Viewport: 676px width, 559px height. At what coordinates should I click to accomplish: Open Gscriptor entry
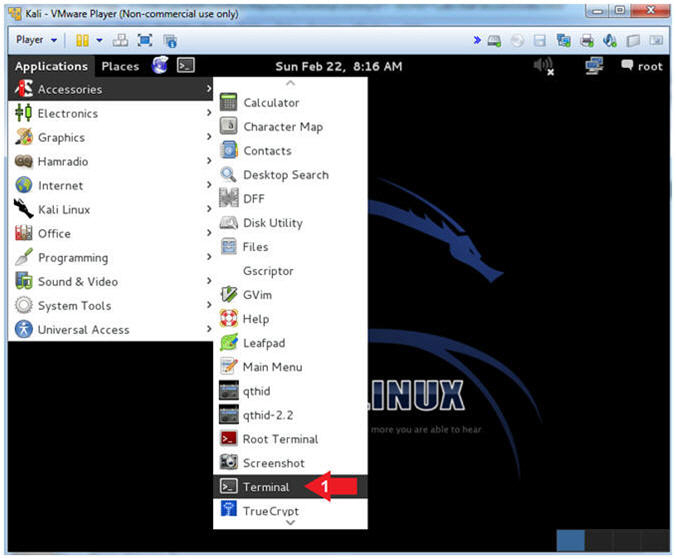click(x=290, y=271)
